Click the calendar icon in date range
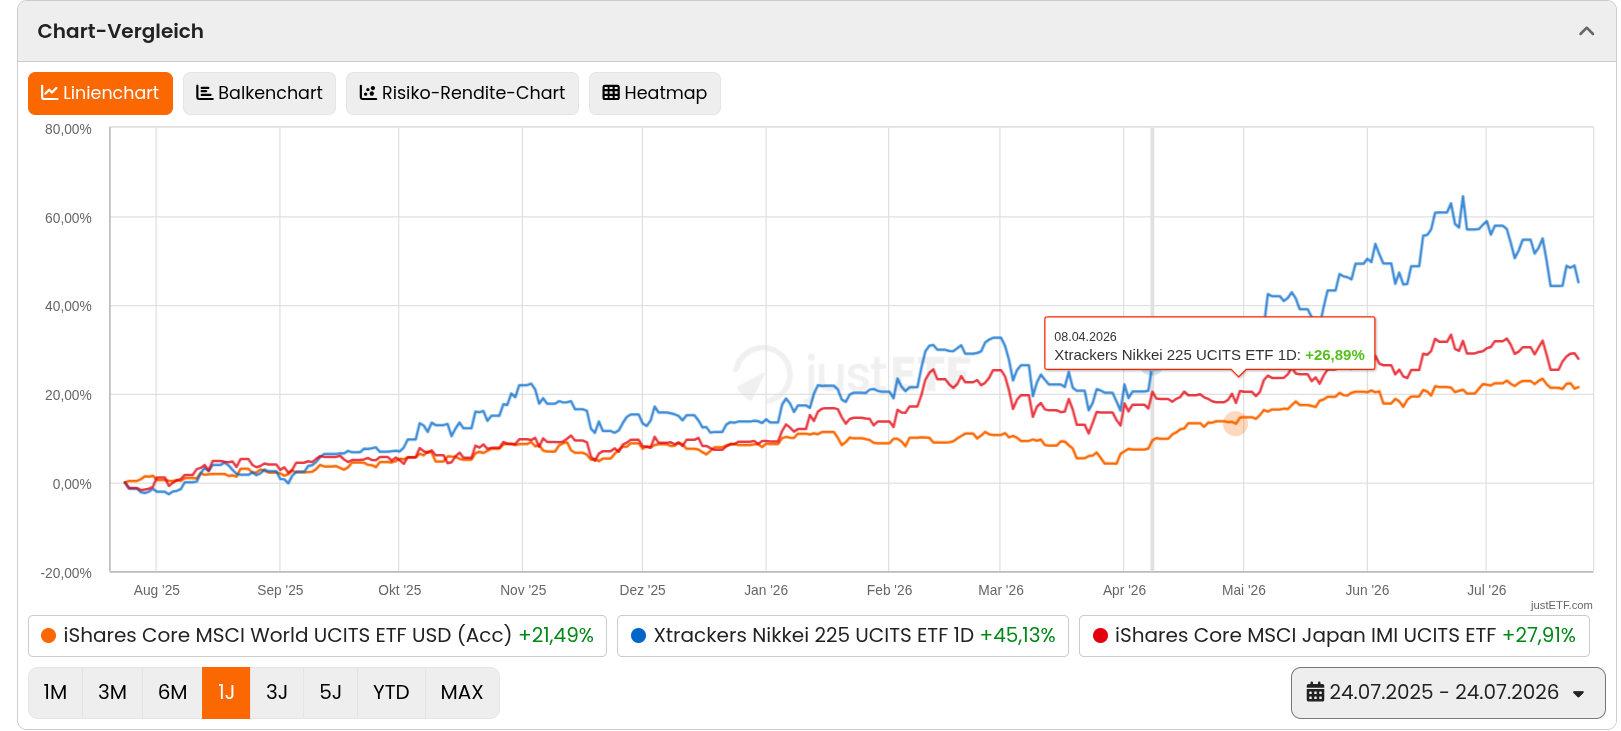Image resolution: width=1621 pixels, height=731 pixels. [x=1316, y=692]
